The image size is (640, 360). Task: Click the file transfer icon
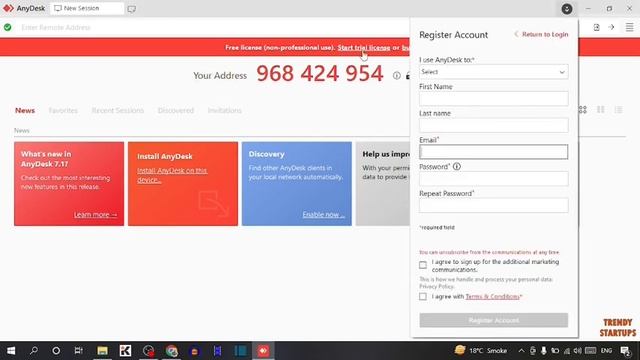click(596, 27)
